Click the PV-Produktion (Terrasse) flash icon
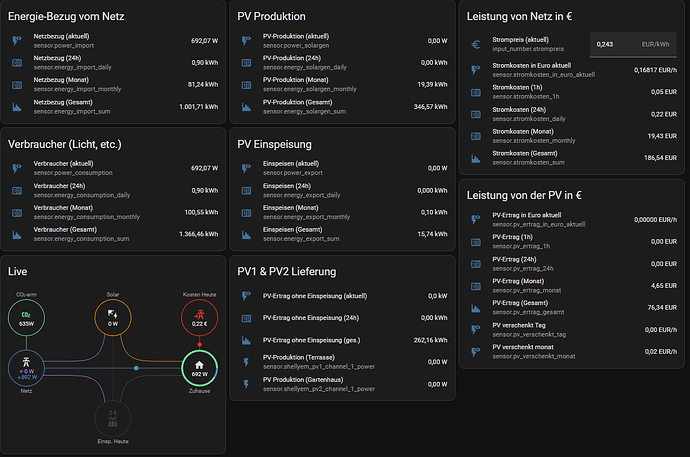Screen dimensions: 690x457 (x=246, y=362)
